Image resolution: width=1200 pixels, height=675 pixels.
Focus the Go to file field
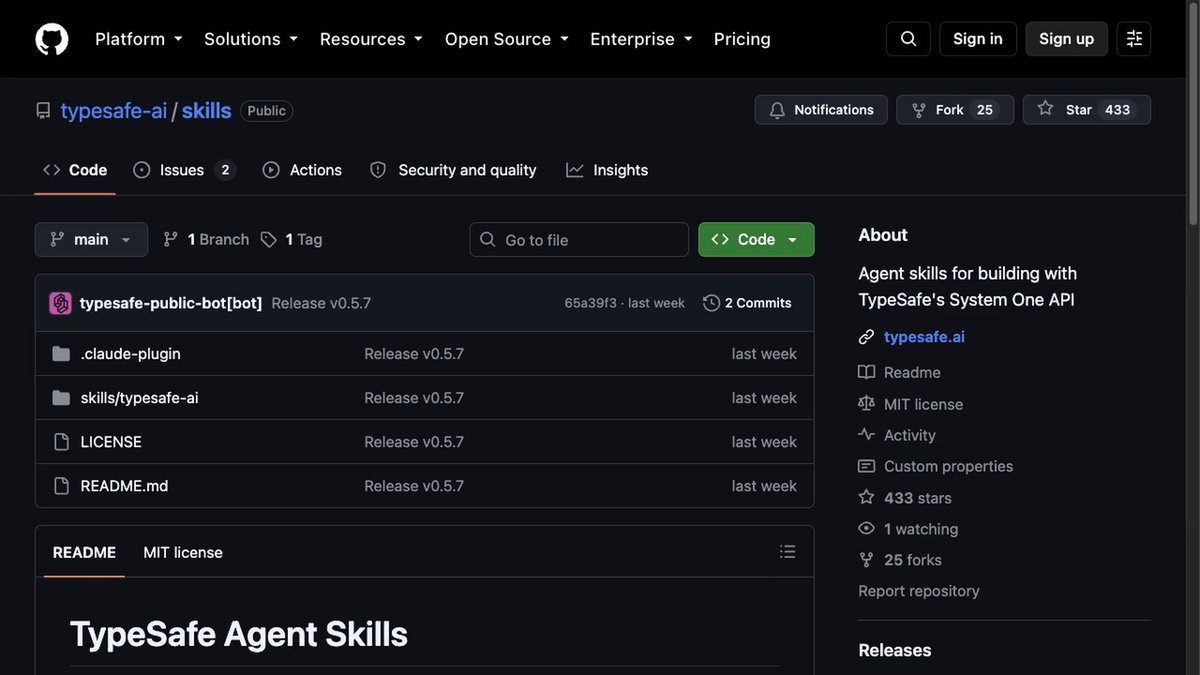click(579, 239)
